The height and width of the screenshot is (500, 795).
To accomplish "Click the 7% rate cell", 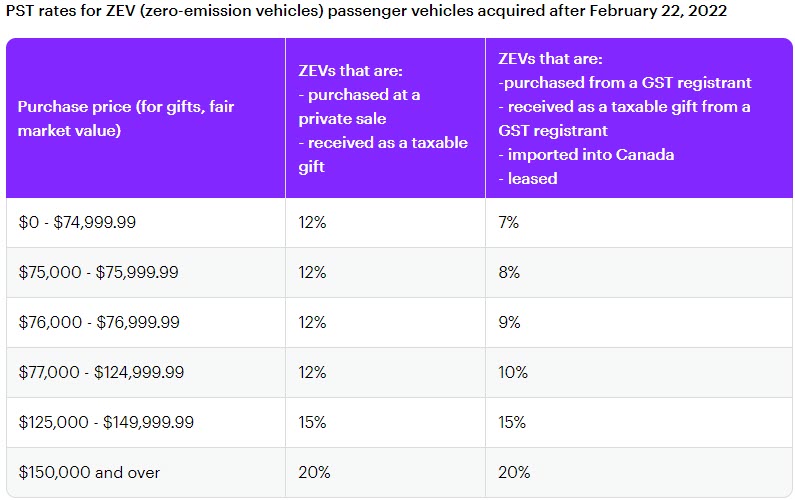I will pos(508,223).
